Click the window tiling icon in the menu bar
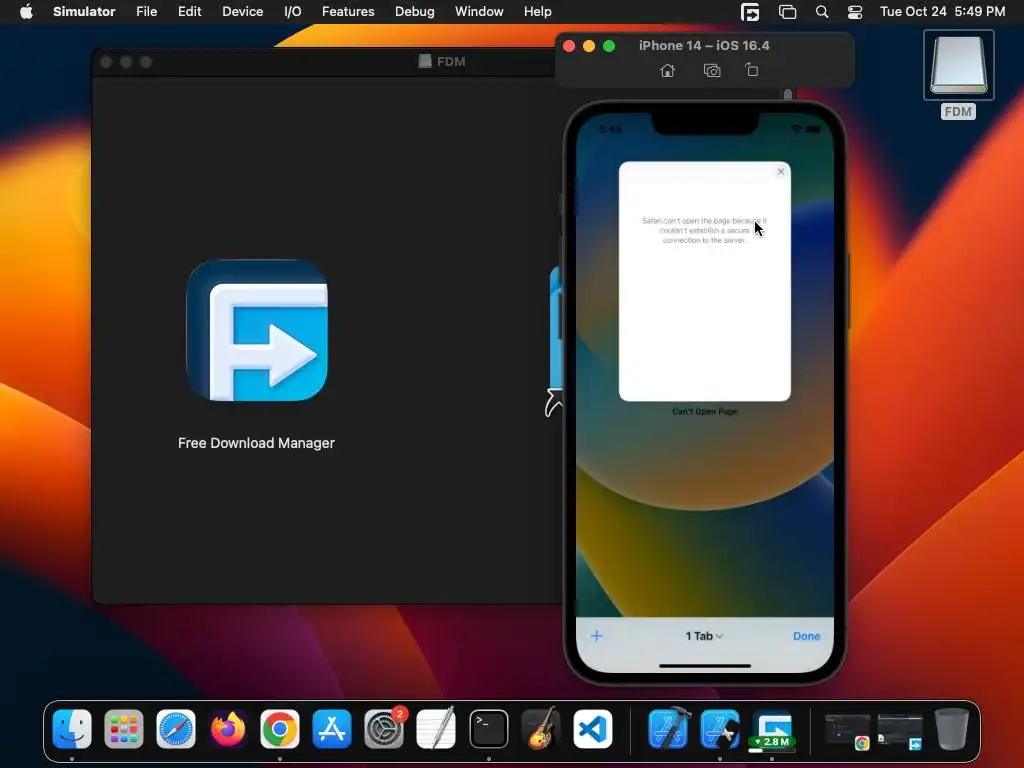 [x=788, y=12]
